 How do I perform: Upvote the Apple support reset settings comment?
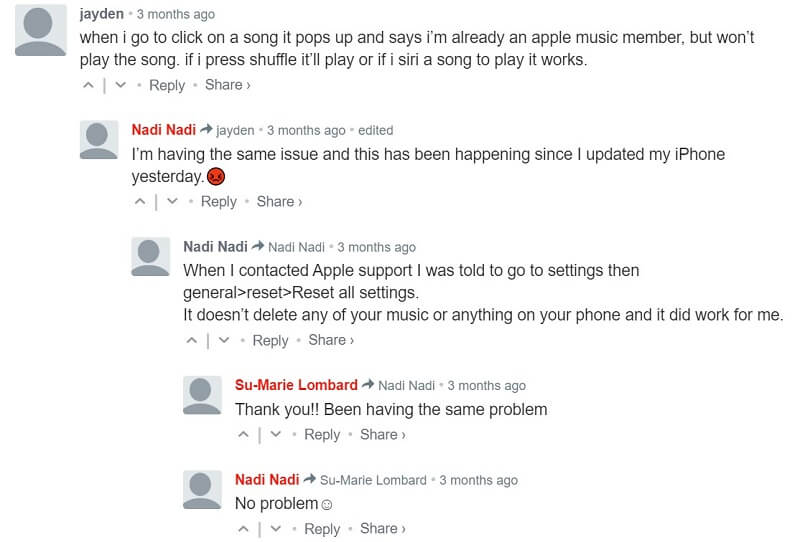pyautogui.click(x=192, y=341)
